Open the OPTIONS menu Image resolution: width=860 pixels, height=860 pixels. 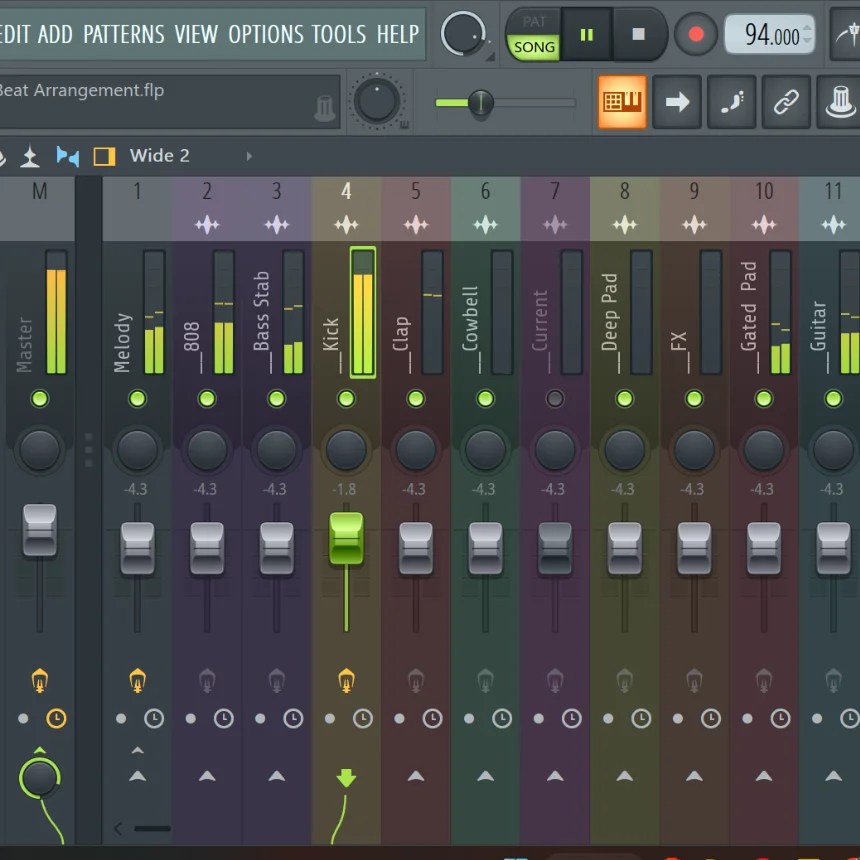pos(265,34)
